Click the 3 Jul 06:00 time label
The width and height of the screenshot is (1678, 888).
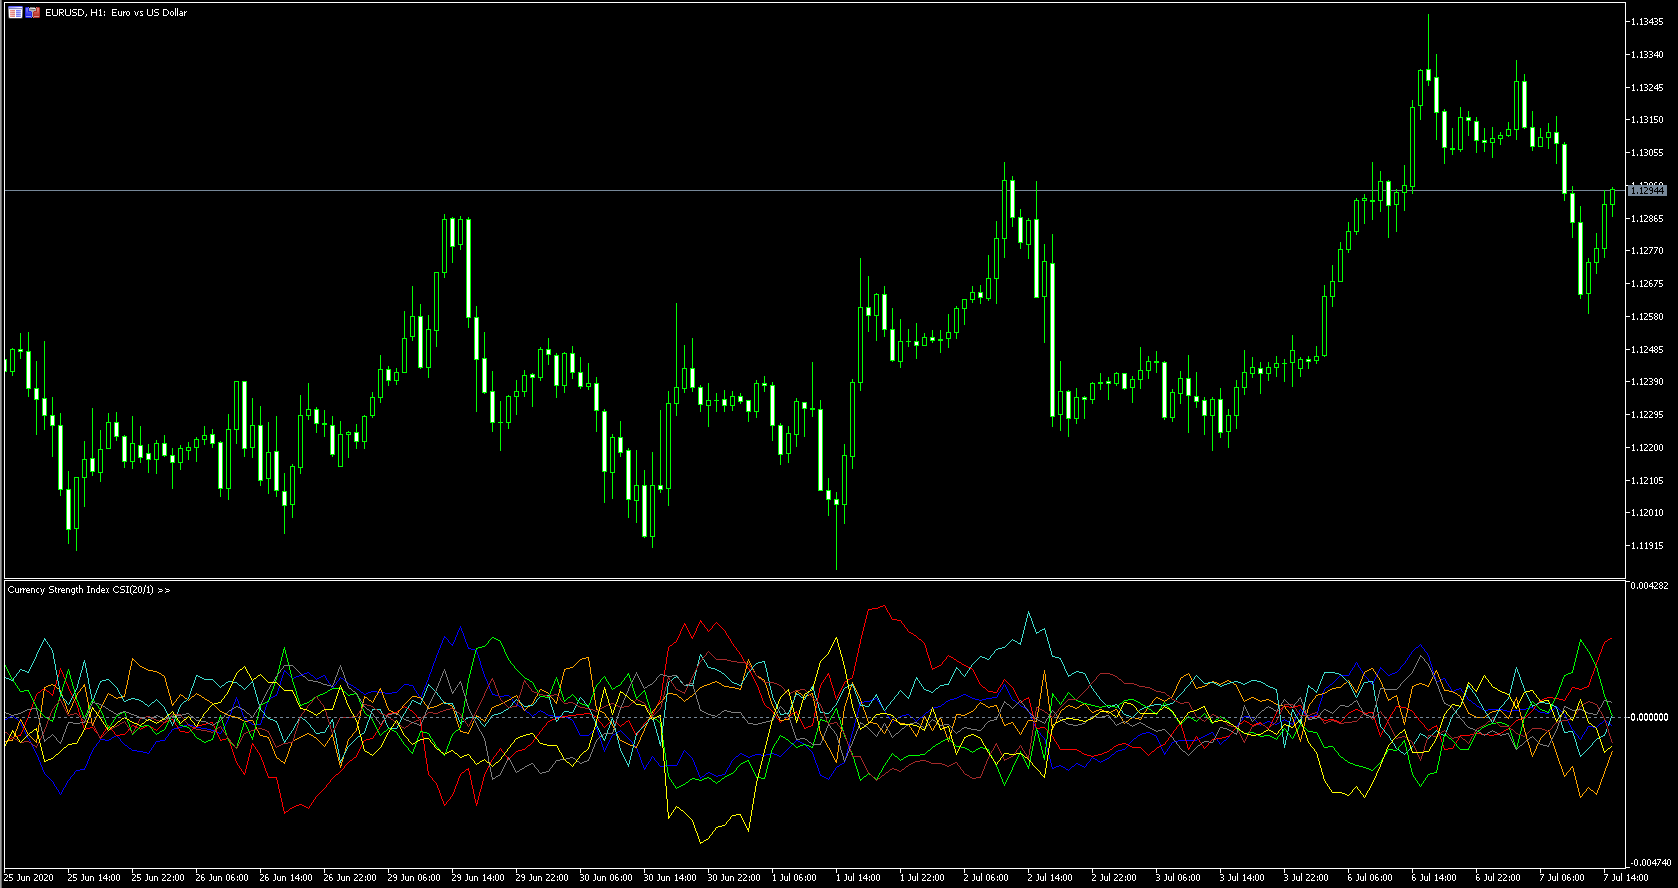1181,878
